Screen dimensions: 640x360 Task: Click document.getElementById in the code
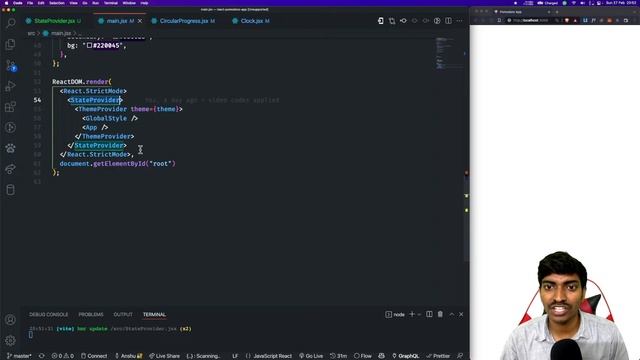coord(102,164)
